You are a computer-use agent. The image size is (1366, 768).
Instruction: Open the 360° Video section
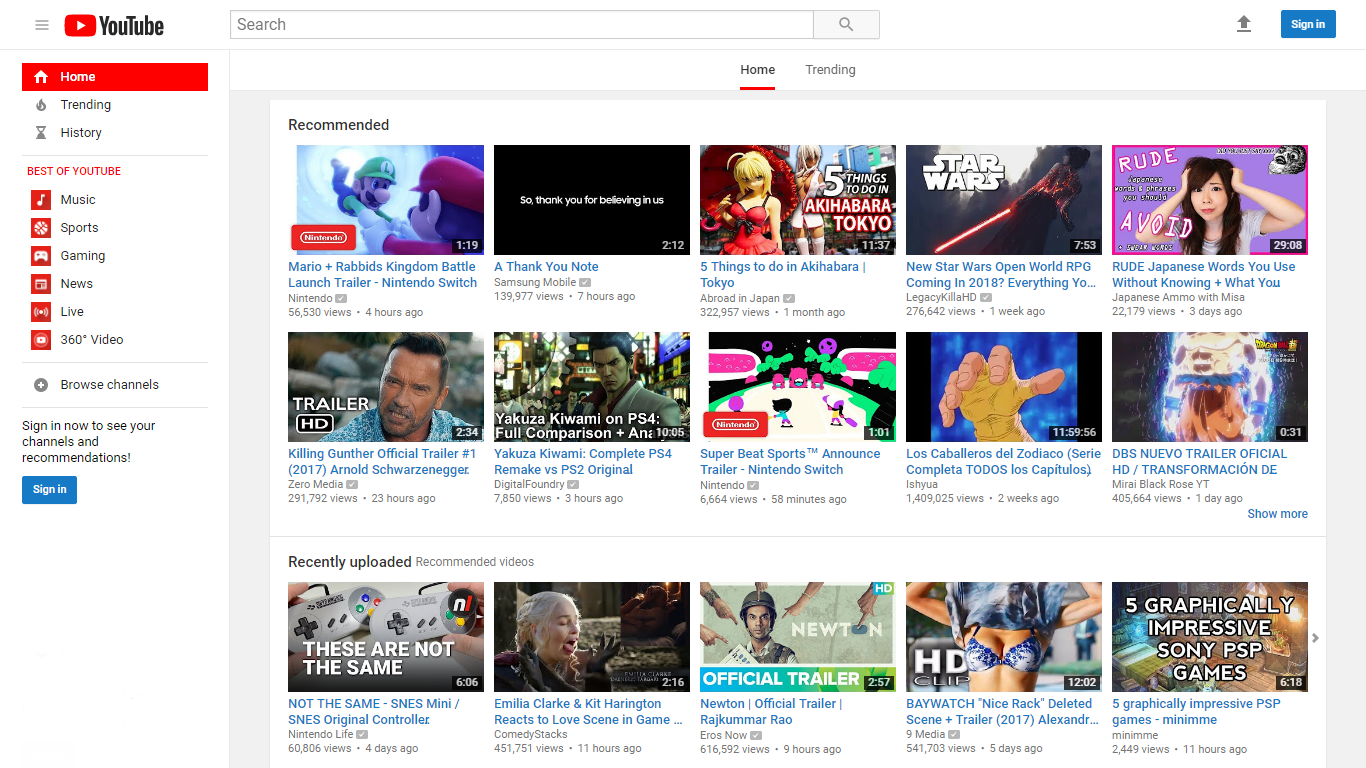(x=40, y=339)
